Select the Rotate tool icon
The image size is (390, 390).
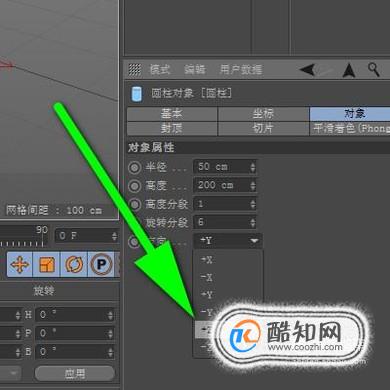coord(74,265)
